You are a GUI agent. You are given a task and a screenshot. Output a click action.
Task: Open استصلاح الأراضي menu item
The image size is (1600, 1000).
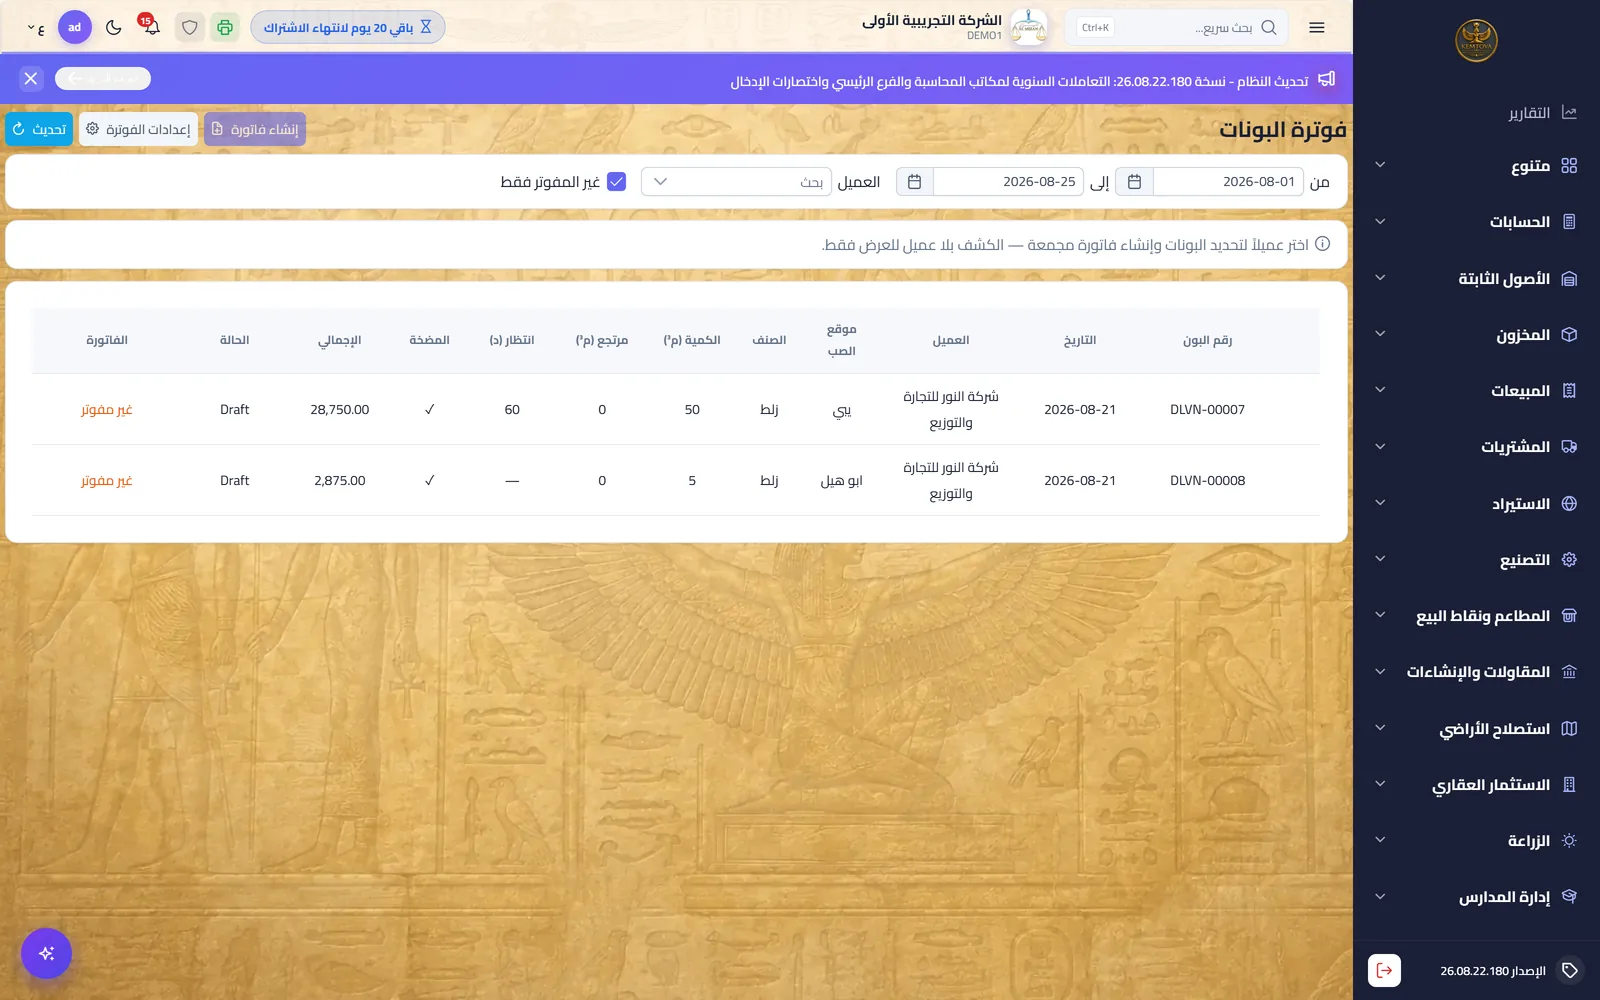tap(1477, 729)
